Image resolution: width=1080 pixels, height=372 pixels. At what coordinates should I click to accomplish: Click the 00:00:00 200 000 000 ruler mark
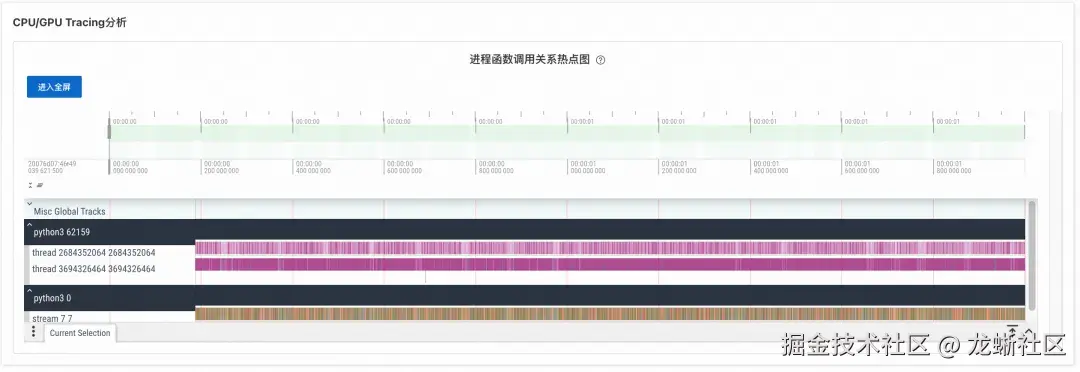[220, 167]
